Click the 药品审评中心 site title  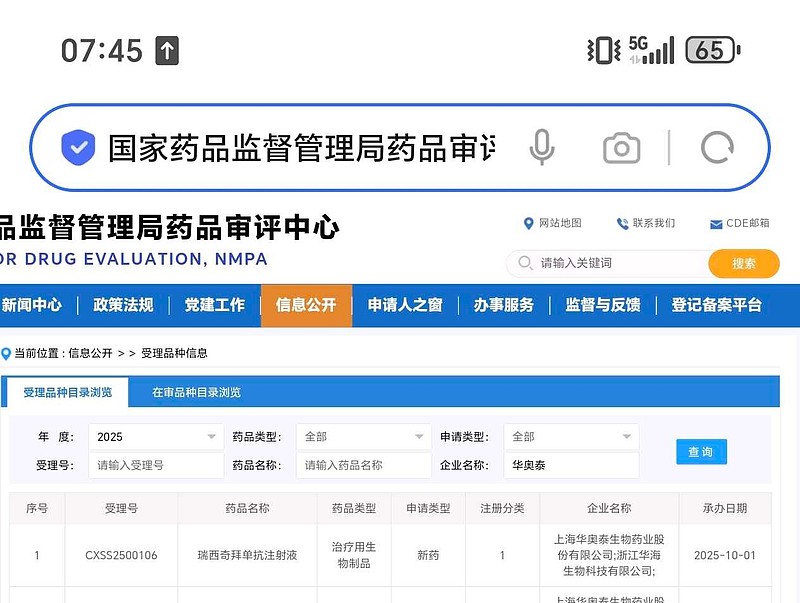click(x=169, y=228)
